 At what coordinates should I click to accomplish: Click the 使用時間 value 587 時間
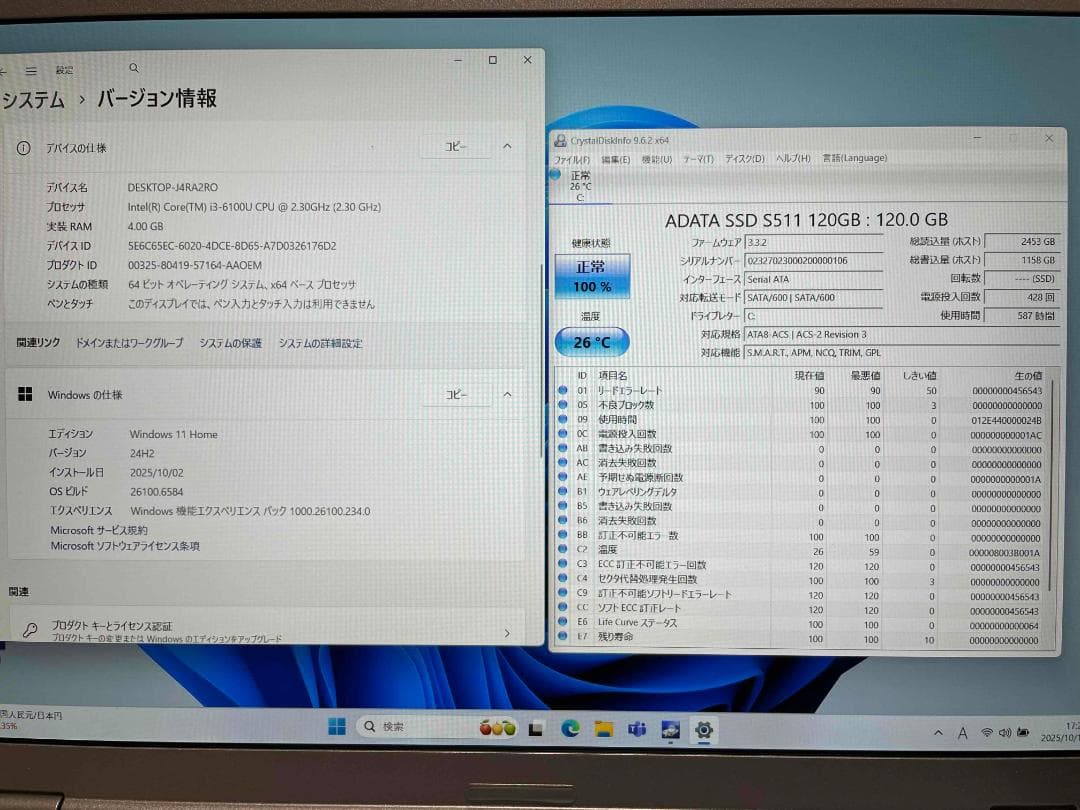[1022, 315]
